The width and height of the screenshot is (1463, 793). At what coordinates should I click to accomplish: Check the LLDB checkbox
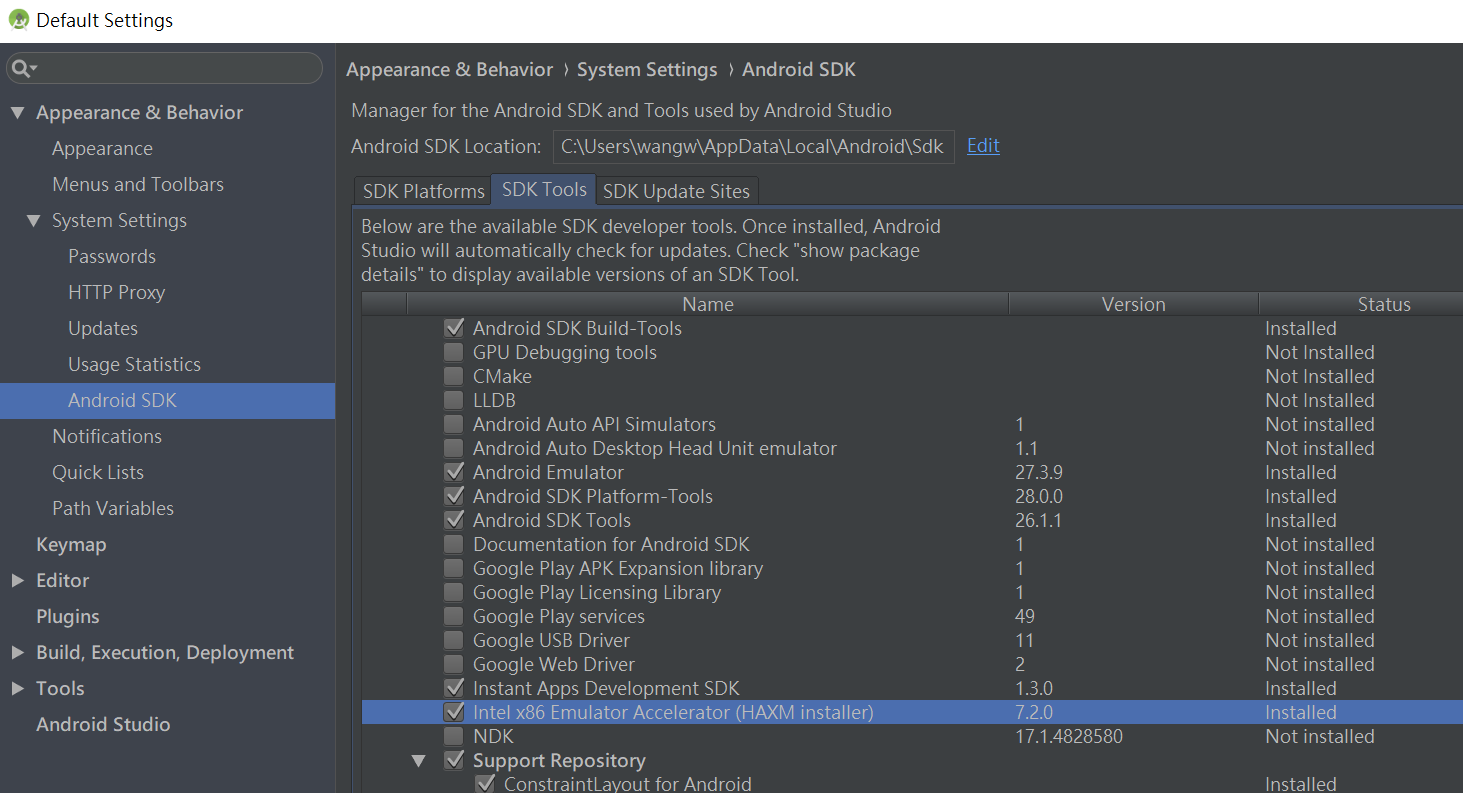[x=454, y=400]
